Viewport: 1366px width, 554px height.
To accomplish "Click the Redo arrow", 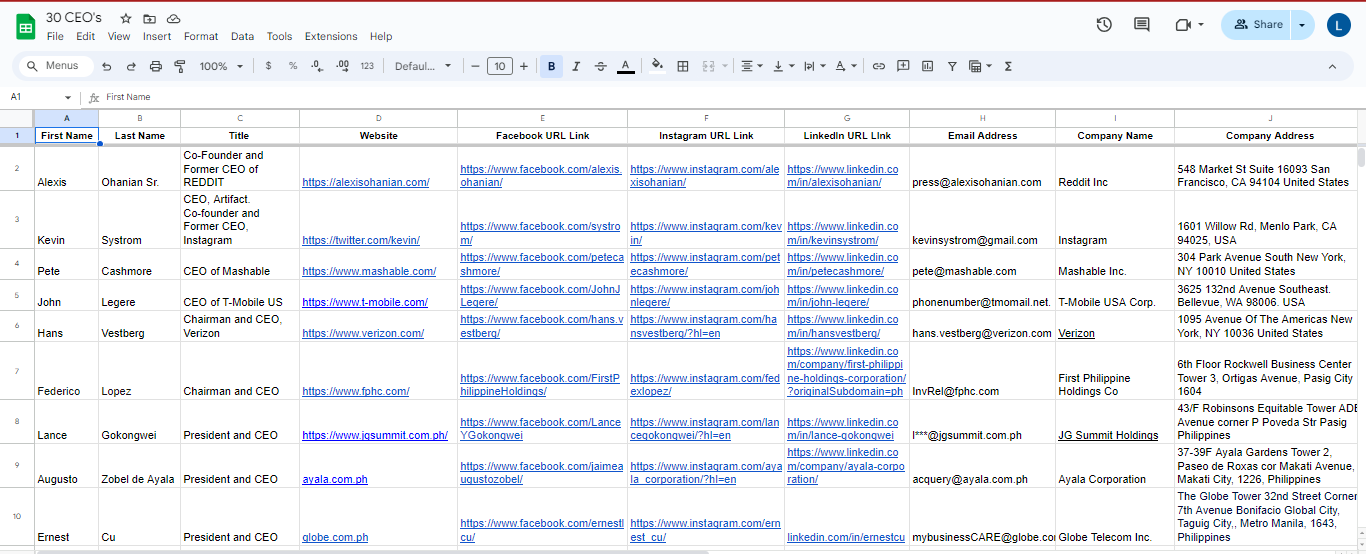I will [131, 66].
